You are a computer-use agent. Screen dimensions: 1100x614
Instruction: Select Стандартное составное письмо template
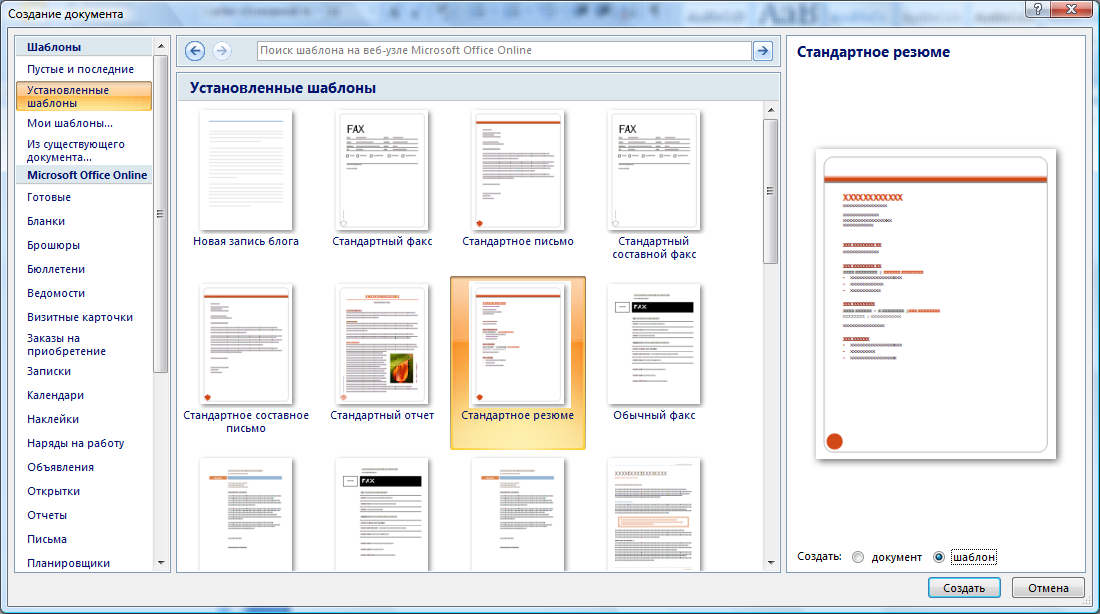[x=246, y=359]
